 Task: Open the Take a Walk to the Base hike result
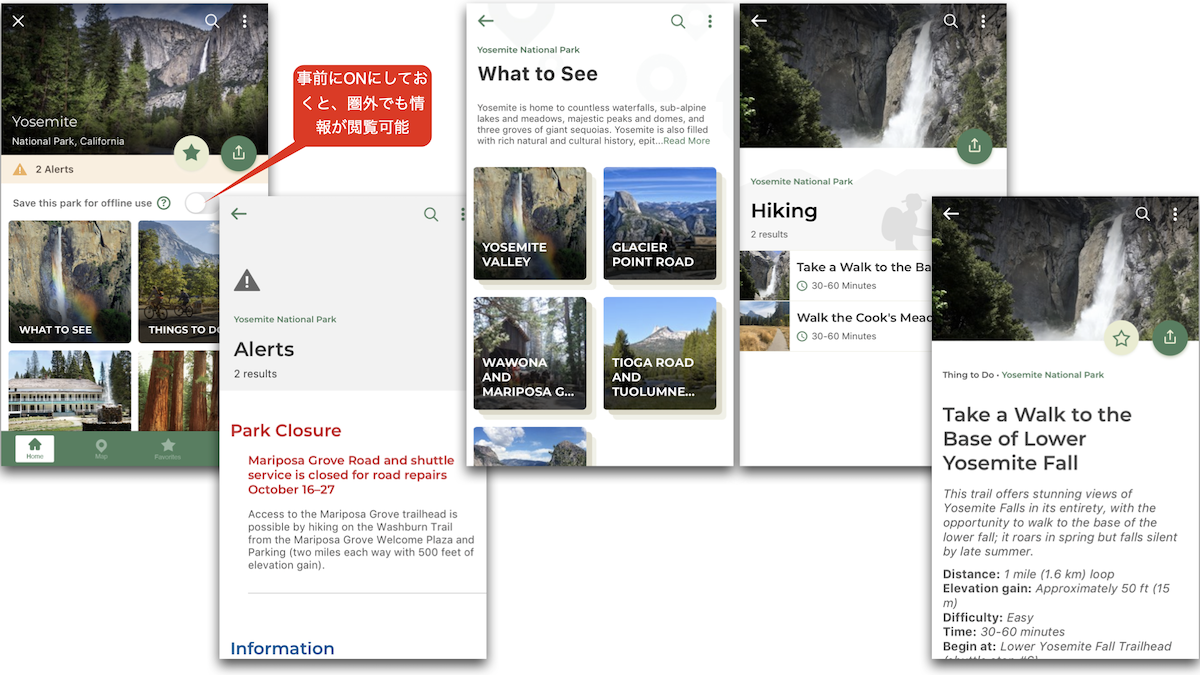coord(836,276)
